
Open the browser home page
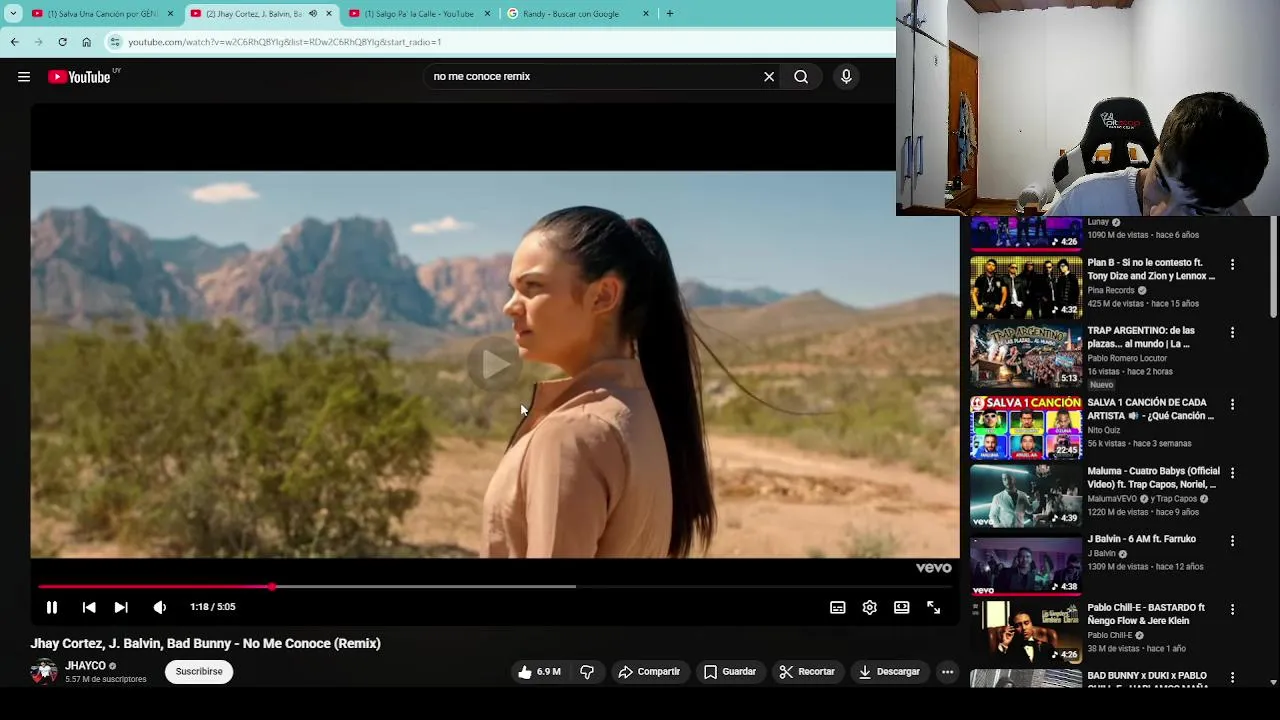click(x=86, y=42)
